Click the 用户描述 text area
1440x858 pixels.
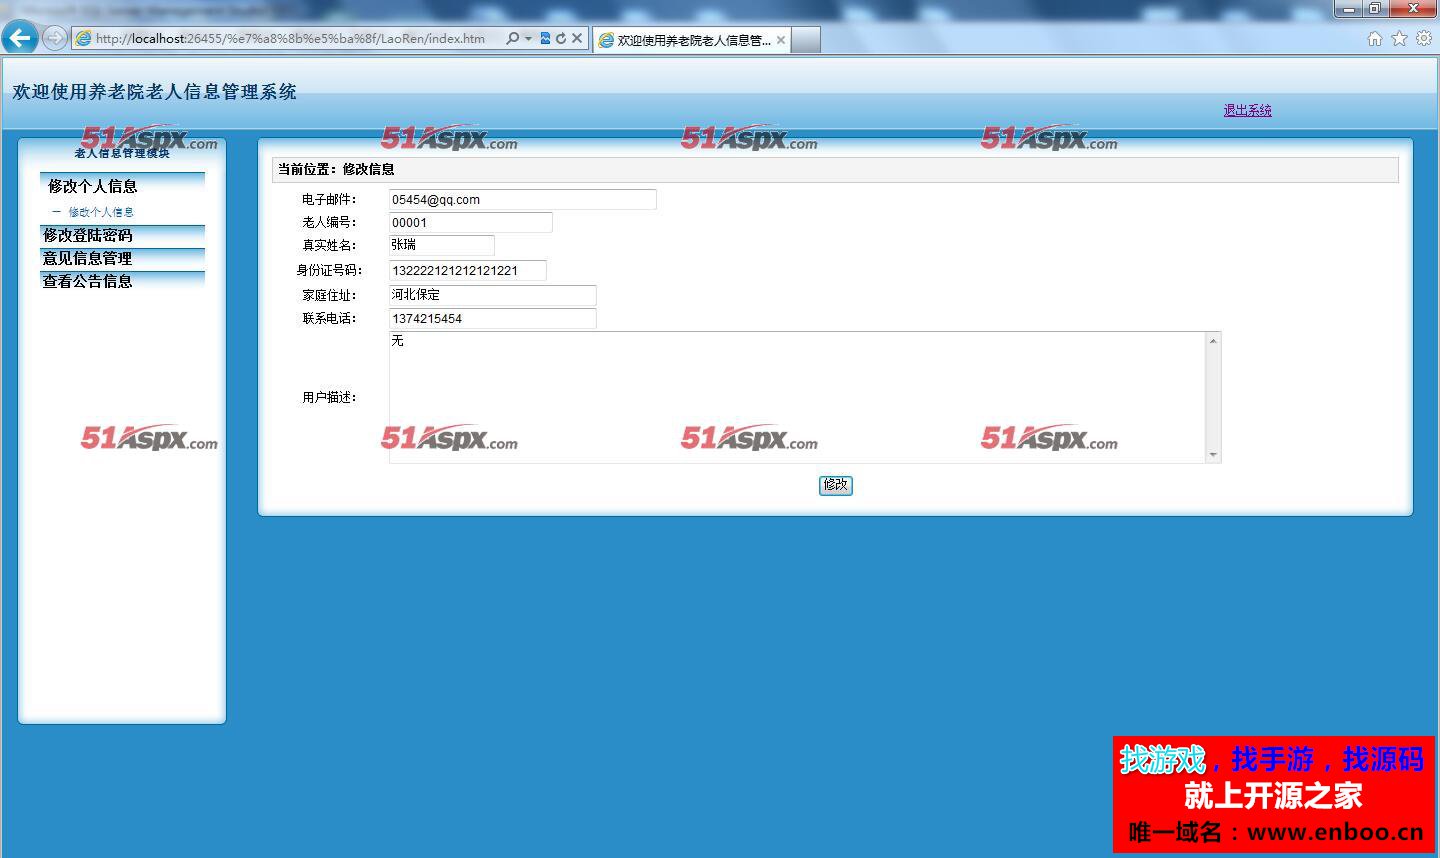(797, 397)
